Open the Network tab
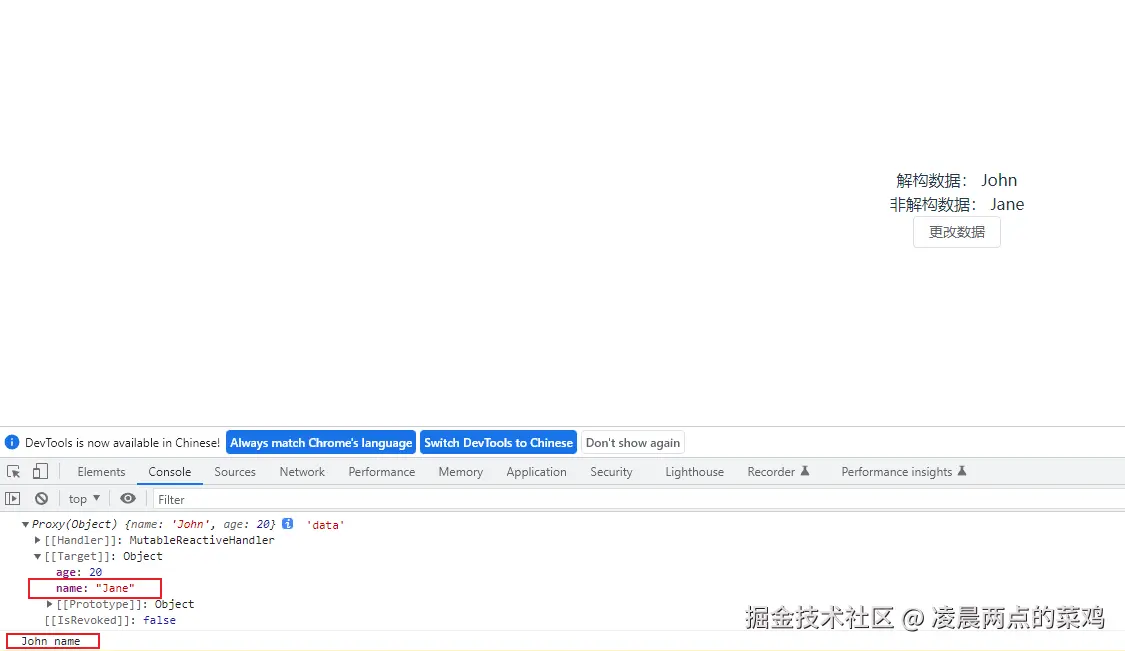The width and height of the screenshot is (1125, 651). point(302,472)
